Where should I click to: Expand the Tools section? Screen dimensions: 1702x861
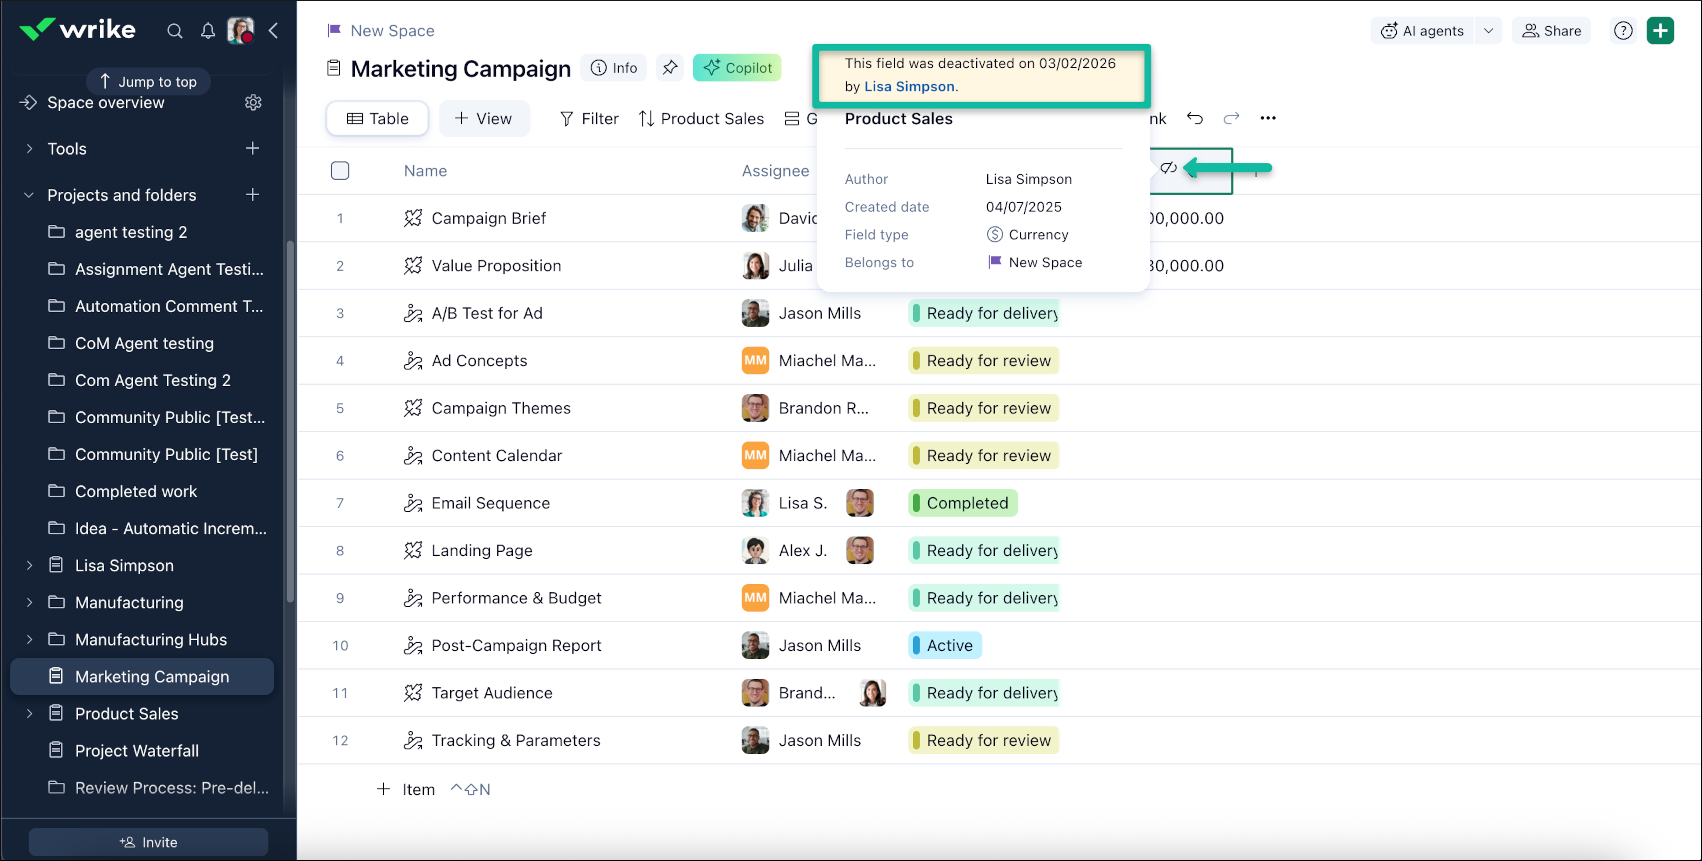point(29,149)
